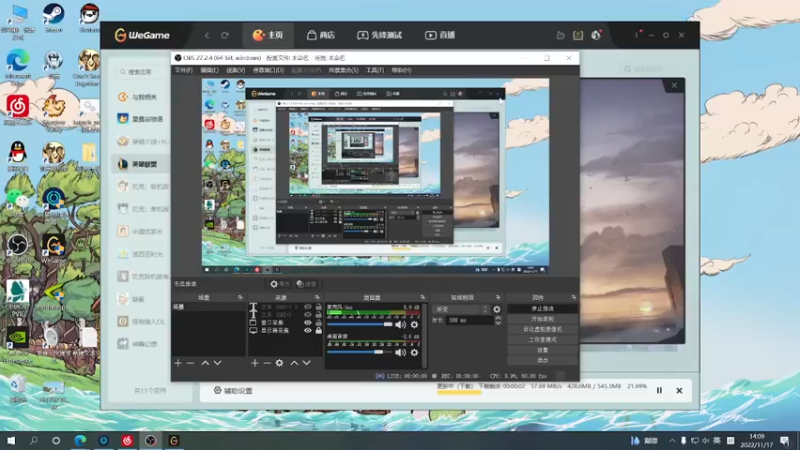The height and width of the screenshot is (450, 800).
Task: Adjust 桌面音频 volume slider
Action: (x=360, y=352)
